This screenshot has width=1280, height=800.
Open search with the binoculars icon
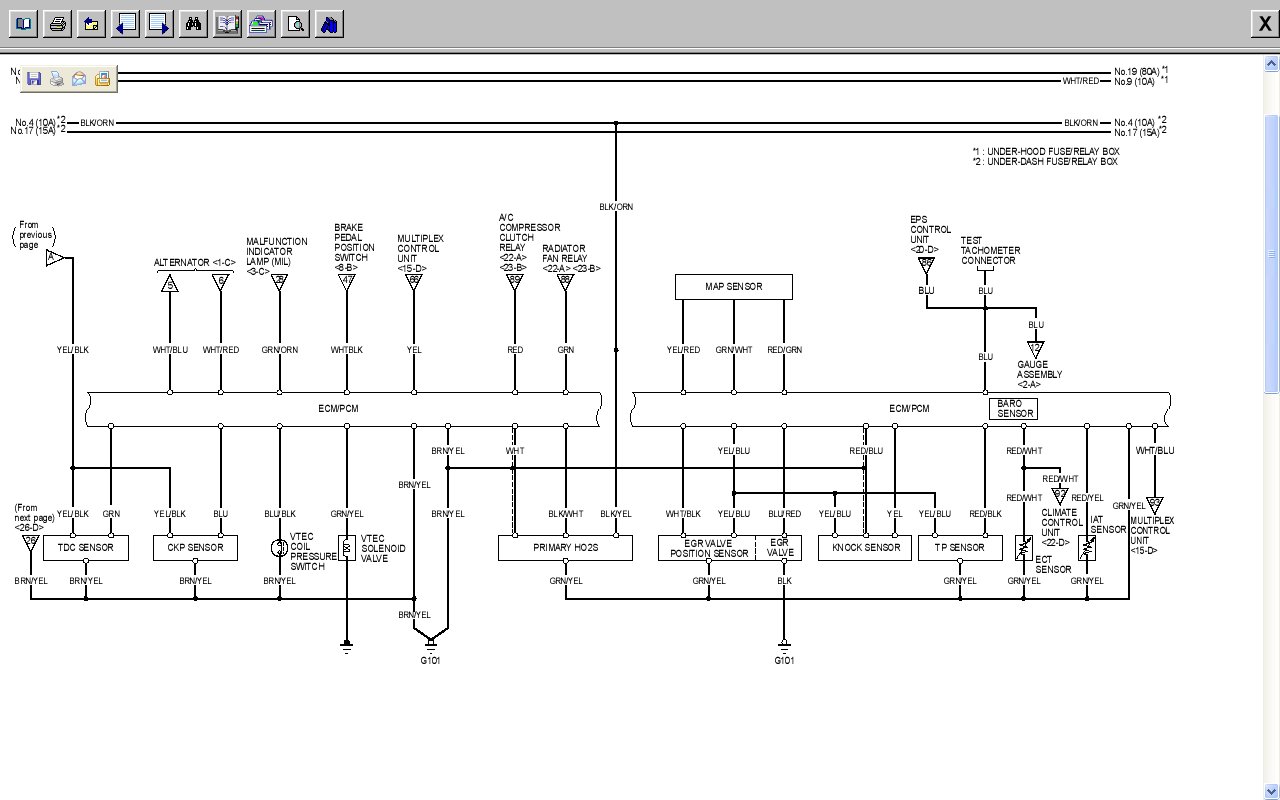click(193, 24)
